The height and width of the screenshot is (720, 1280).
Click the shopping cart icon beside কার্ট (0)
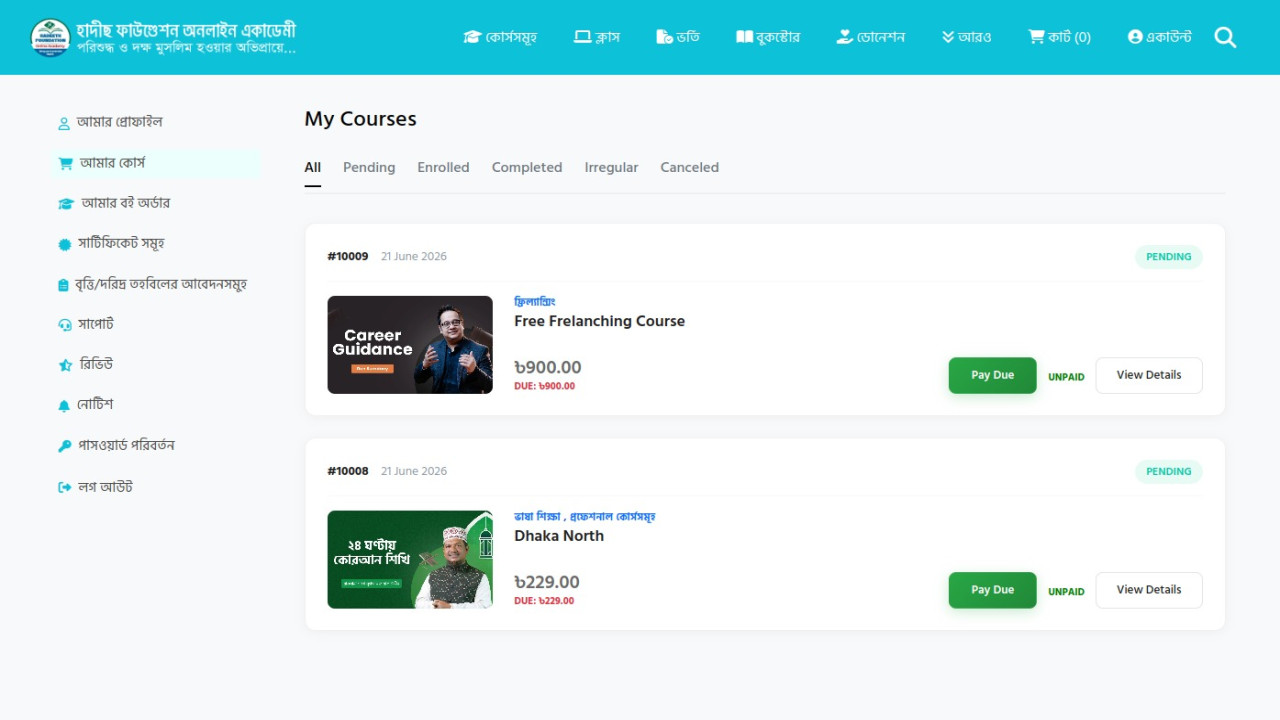pos(1036,37)
